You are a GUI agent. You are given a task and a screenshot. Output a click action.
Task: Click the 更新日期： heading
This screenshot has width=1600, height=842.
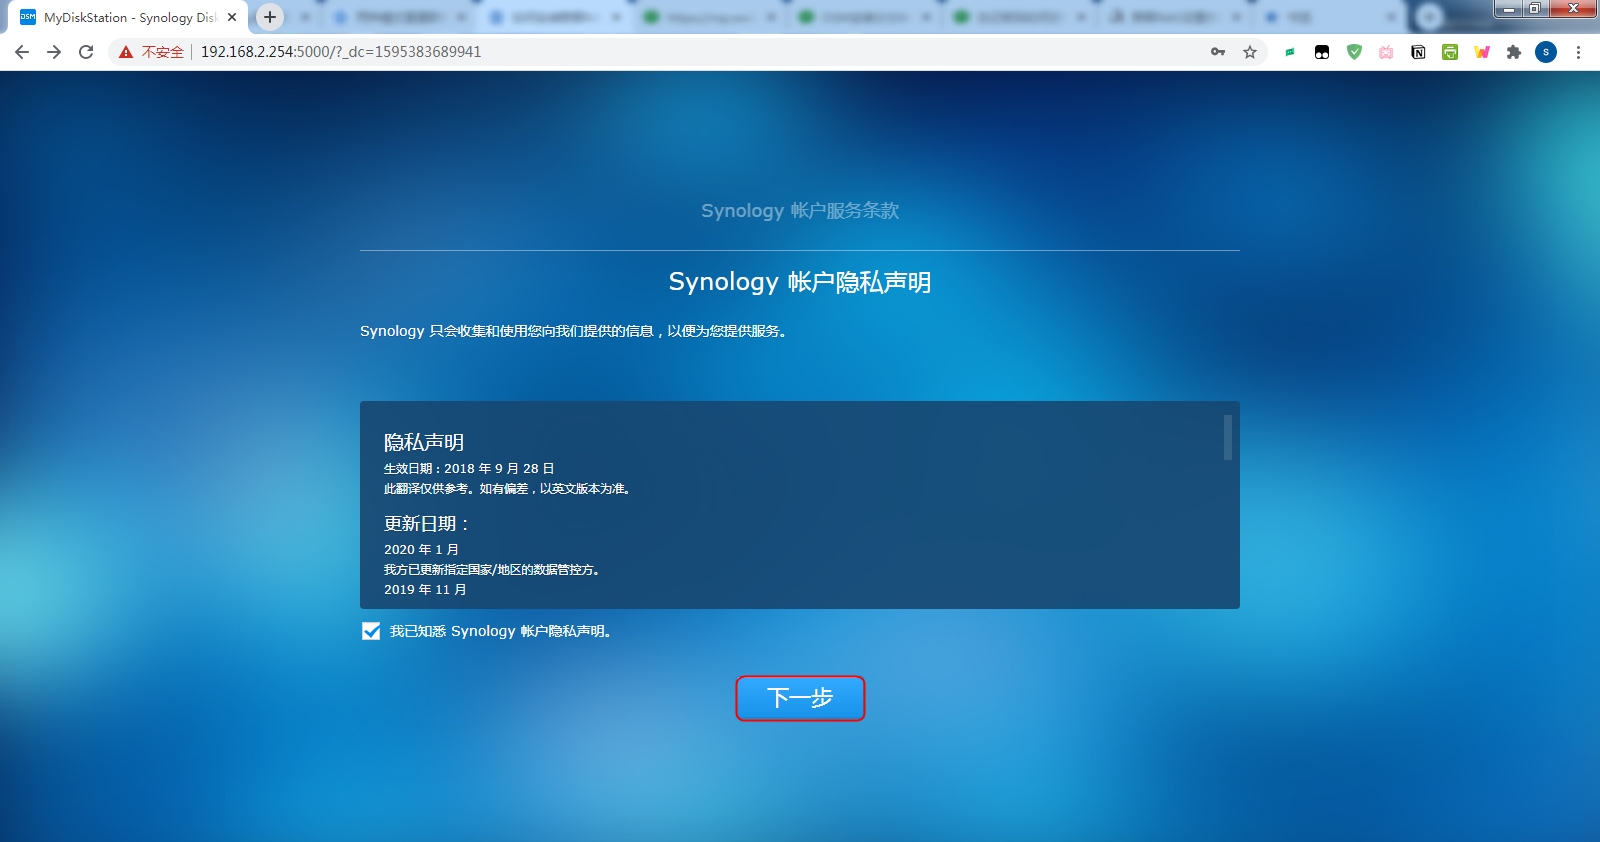coord(427,523)
